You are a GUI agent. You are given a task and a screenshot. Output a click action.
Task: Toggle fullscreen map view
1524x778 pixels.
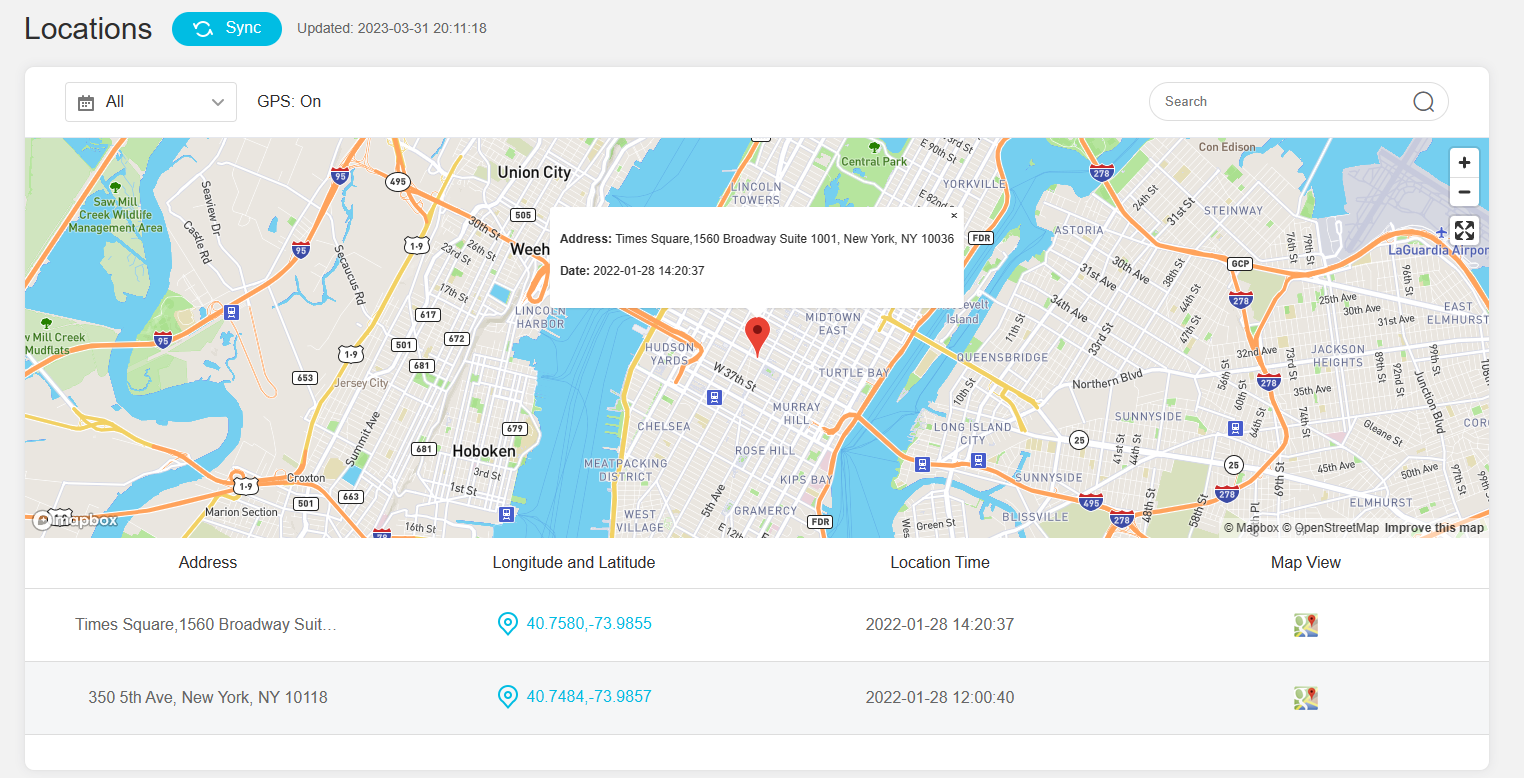1464,231
